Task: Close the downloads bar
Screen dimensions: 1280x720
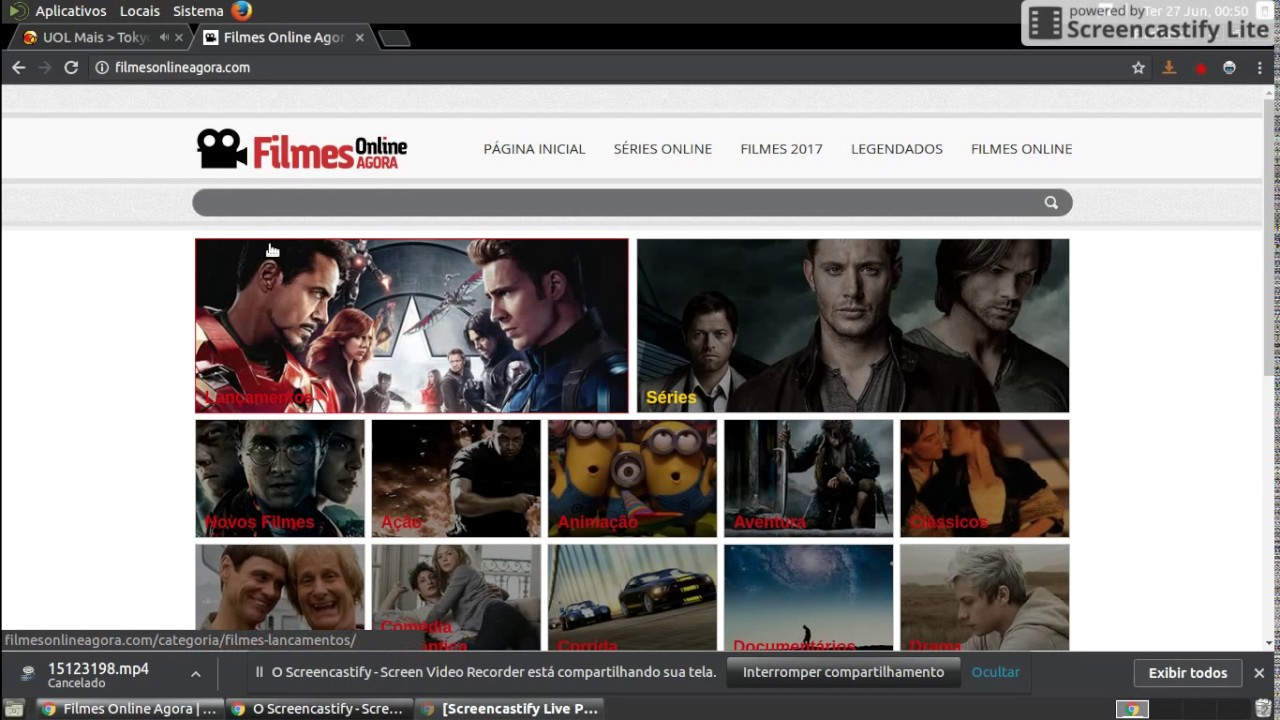Action: pyautogui.click(x=1259, y=673)
